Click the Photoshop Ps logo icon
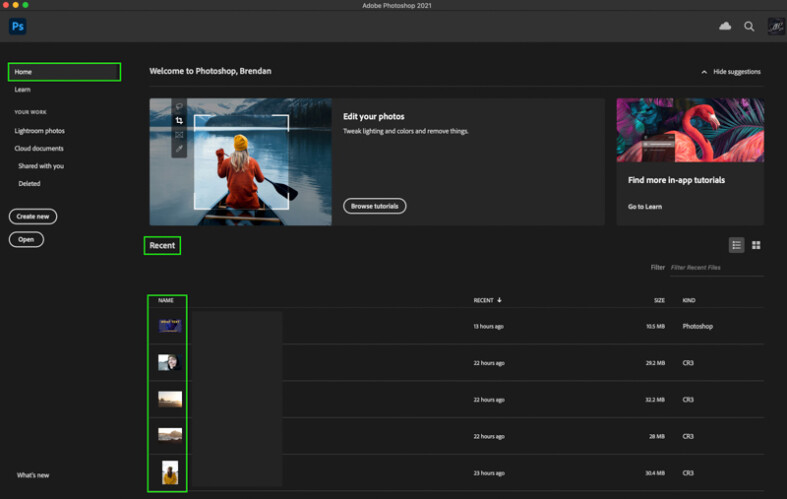Screen dimensions: 787x499 pos(17,27)
